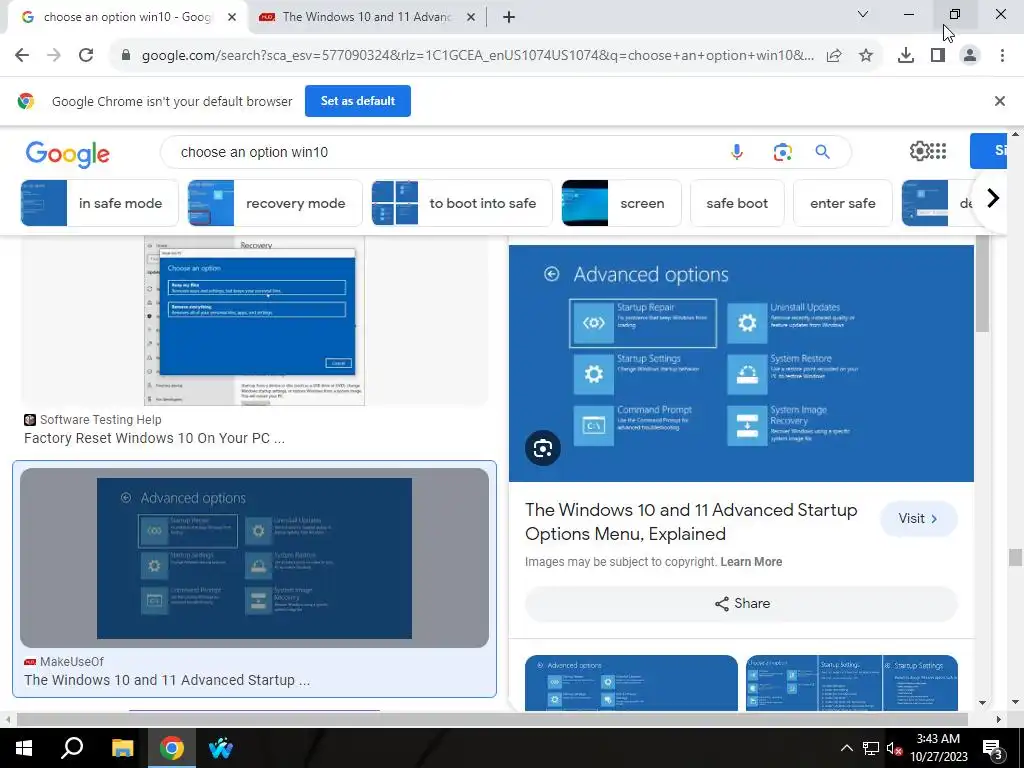Share this page via the address bar icon
The width and height of the screenshot is (1024, 768).
coord(834,56)
